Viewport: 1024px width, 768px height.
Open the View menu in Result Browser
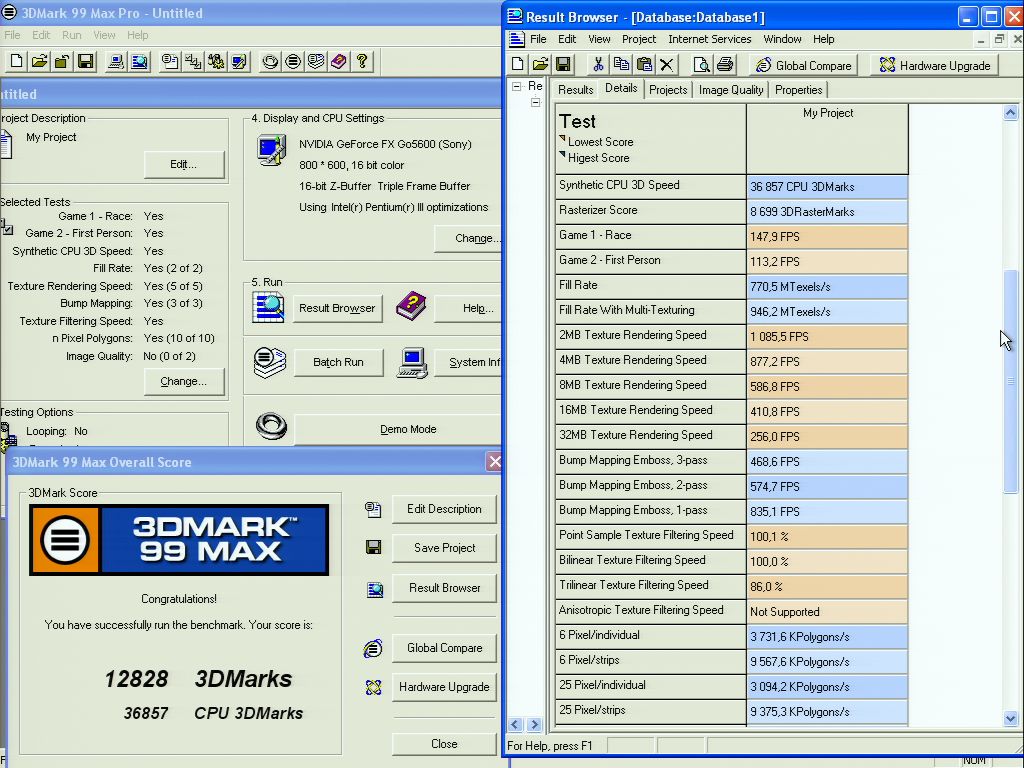[599, 39]
